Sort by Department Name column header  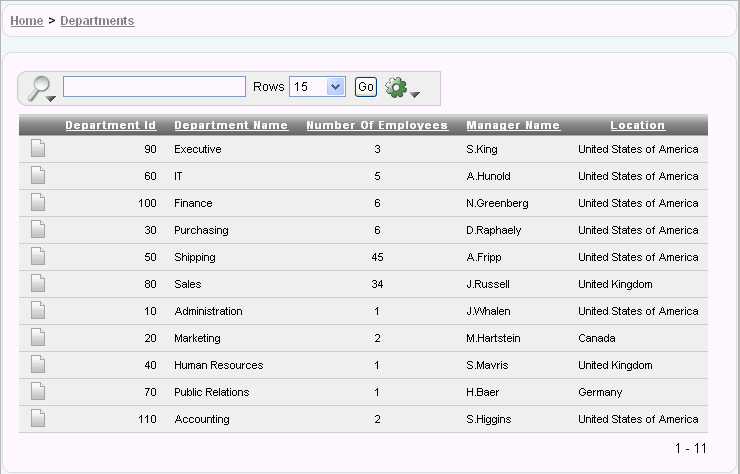click(x=231, y=125)
